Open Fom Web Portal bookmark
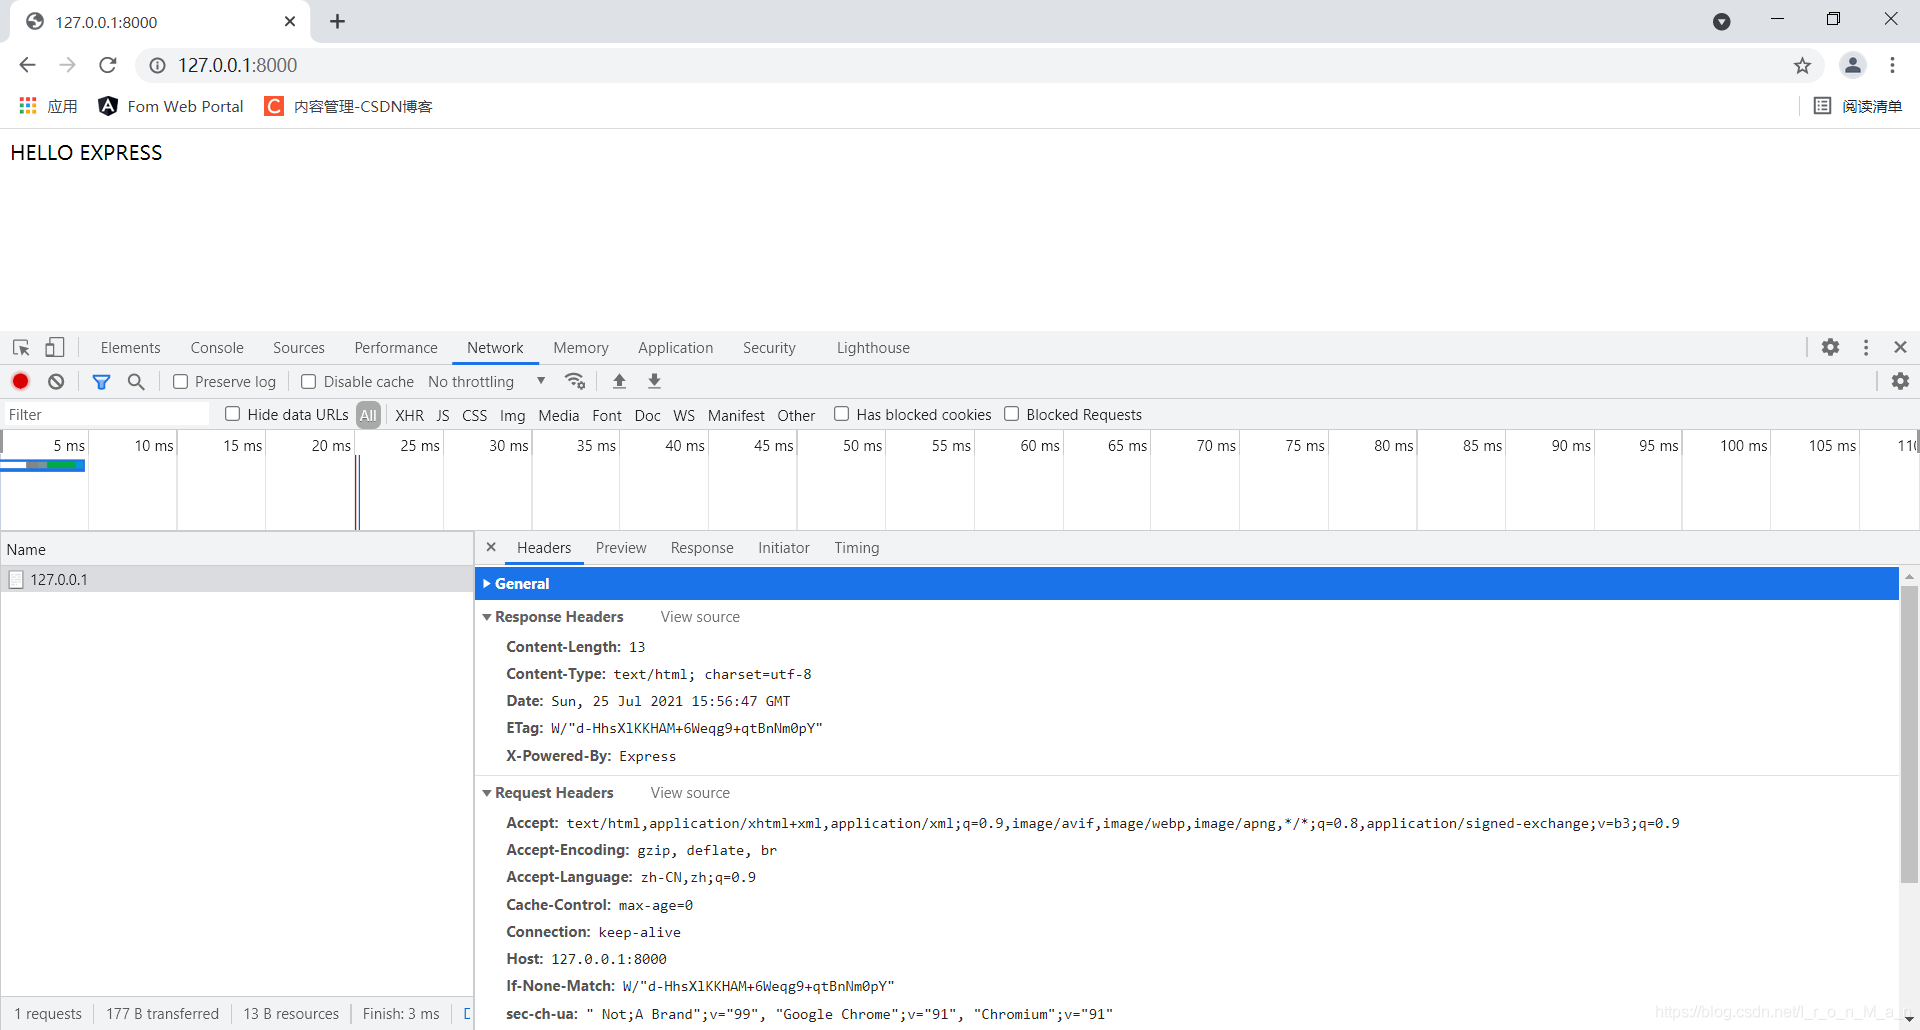The height and width of the screenshot is (1030, 1920). [171, 106]
